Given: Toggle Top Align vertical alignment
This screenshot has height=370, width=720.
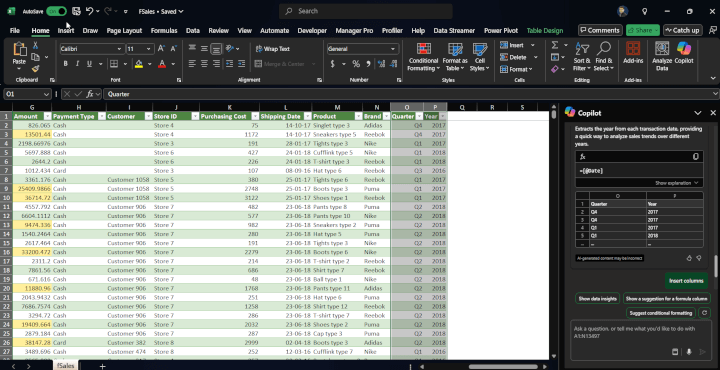Looking at the screenshot, I should click(x=192, y=48).
